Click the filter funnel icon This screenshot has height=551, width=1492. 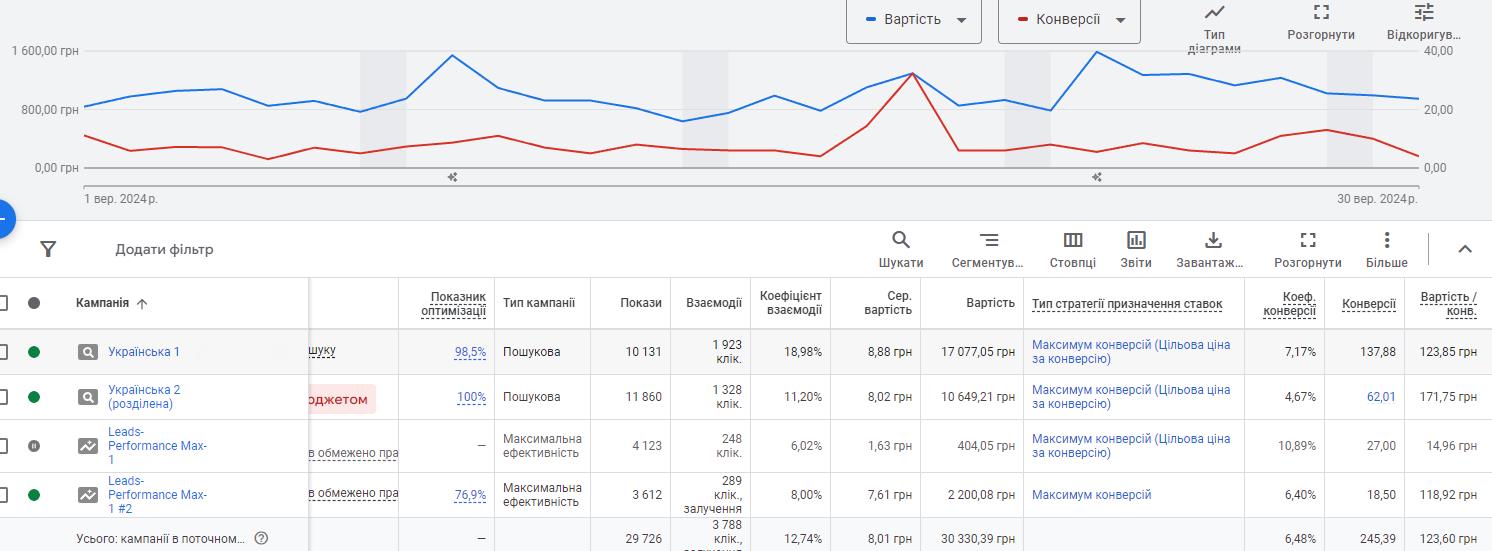(x=48, y=249)
